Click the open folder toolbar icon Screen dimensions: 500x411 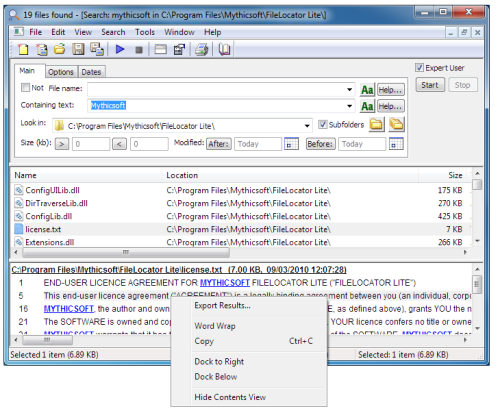click(60, 49)
